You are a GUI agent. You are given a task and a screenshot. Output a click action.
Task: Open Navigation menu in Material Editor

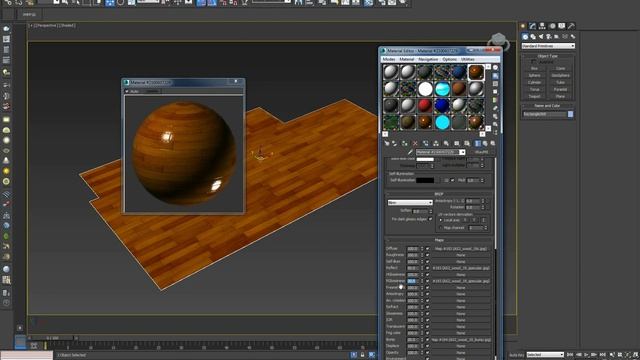[x=428, y=59]
